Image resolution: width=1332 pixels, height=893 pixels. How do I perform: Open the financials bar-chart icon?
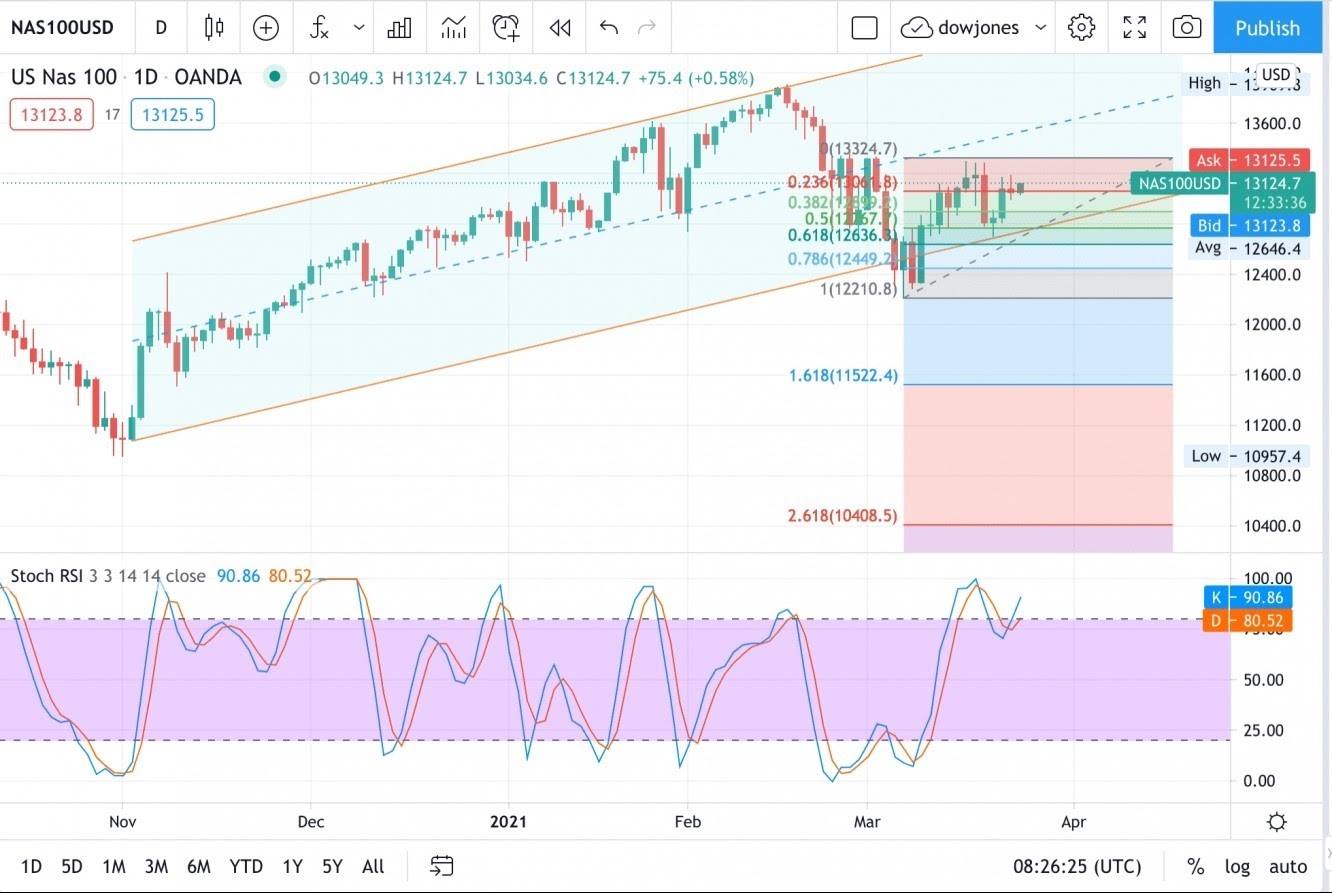pos(400,27)
